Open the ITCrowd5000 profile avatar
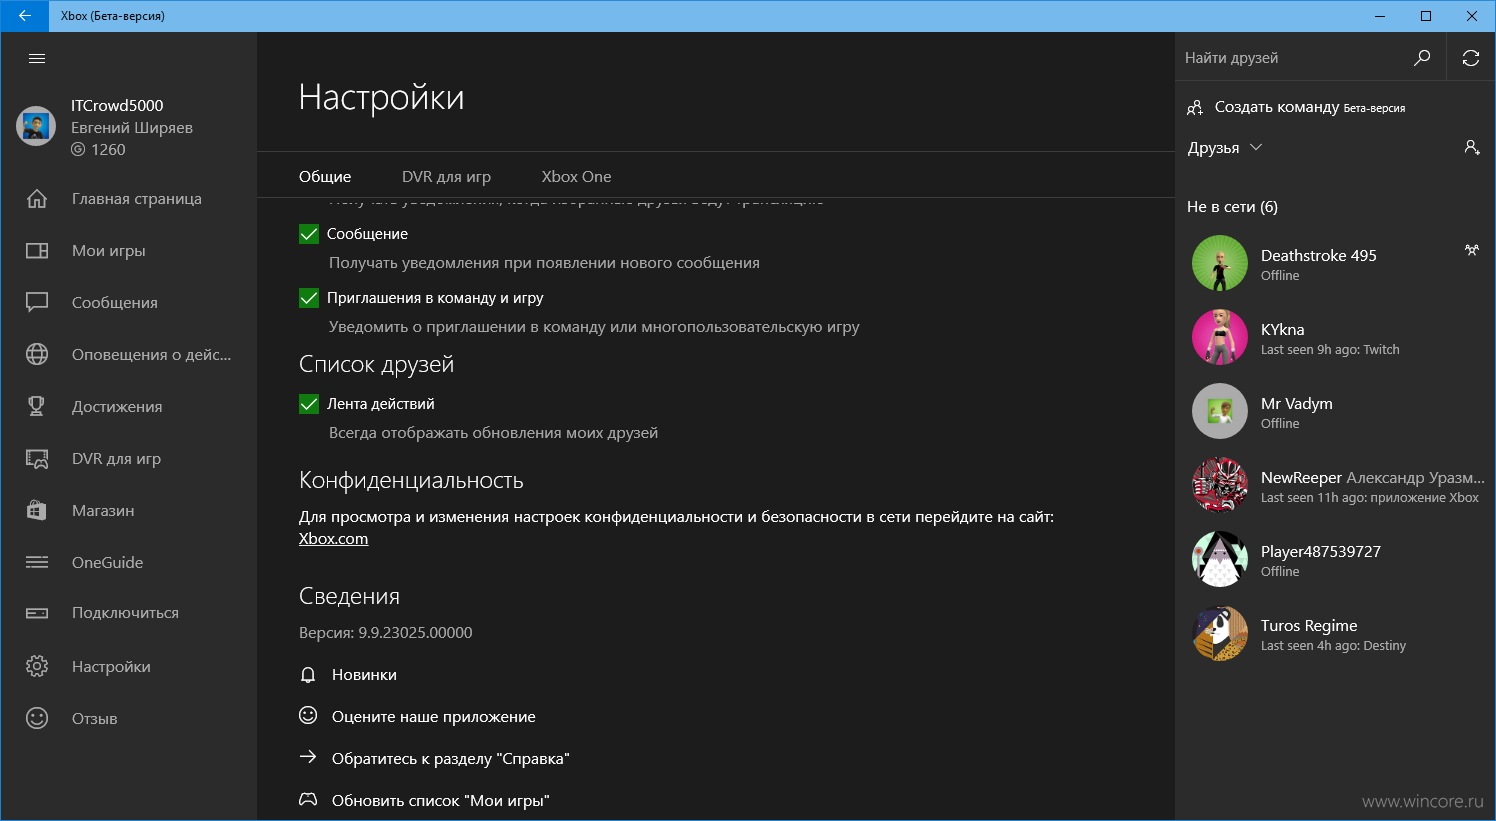 [36, 127]
